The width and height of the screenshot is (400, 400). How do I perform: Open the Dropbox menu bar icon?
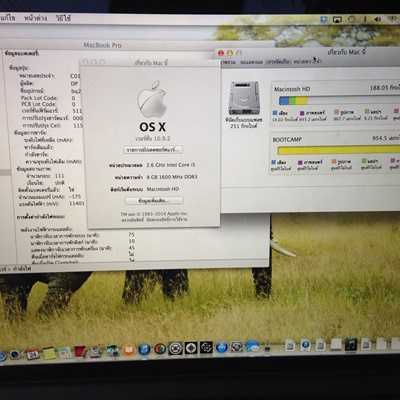[x=324, y=19]
